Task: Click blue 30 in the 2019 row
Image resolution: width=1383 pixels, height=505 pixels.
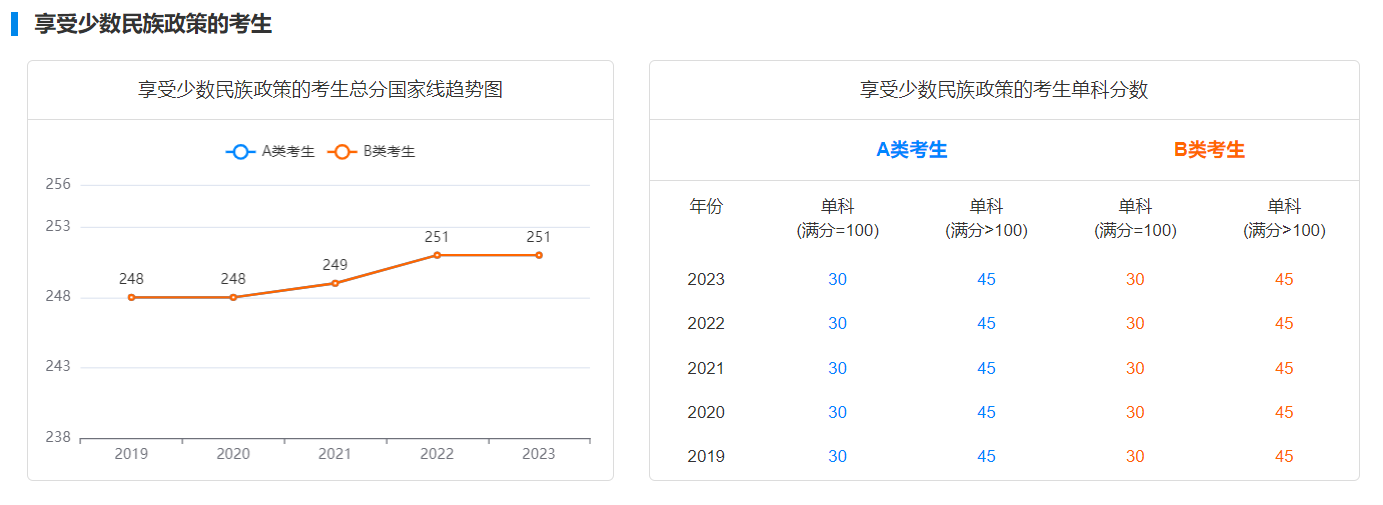Action: point(838,457)
